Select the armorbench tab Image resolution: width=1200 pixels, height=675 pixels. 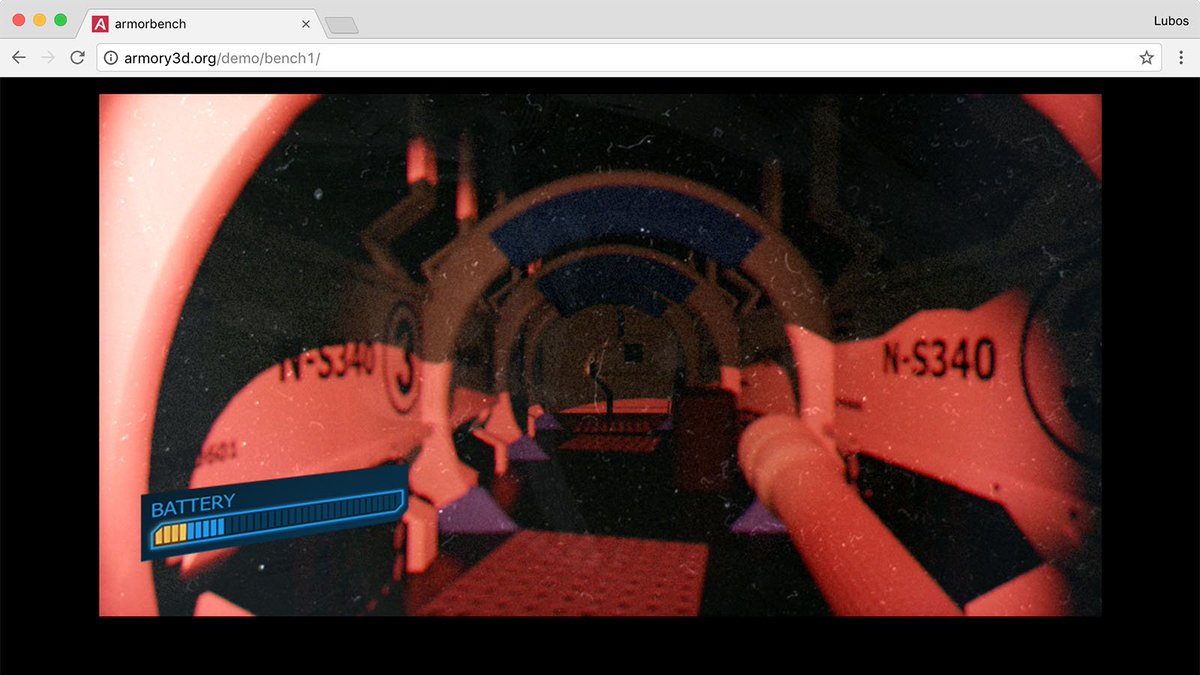tap(200, 23)
